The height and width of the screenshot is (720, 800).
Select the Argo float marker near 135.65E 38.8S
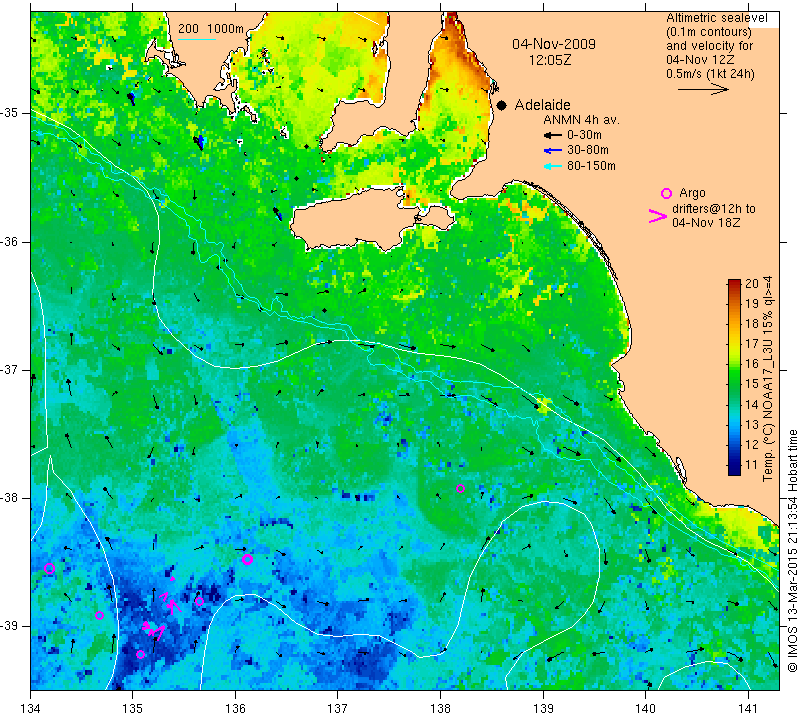[x=199, y=601]
